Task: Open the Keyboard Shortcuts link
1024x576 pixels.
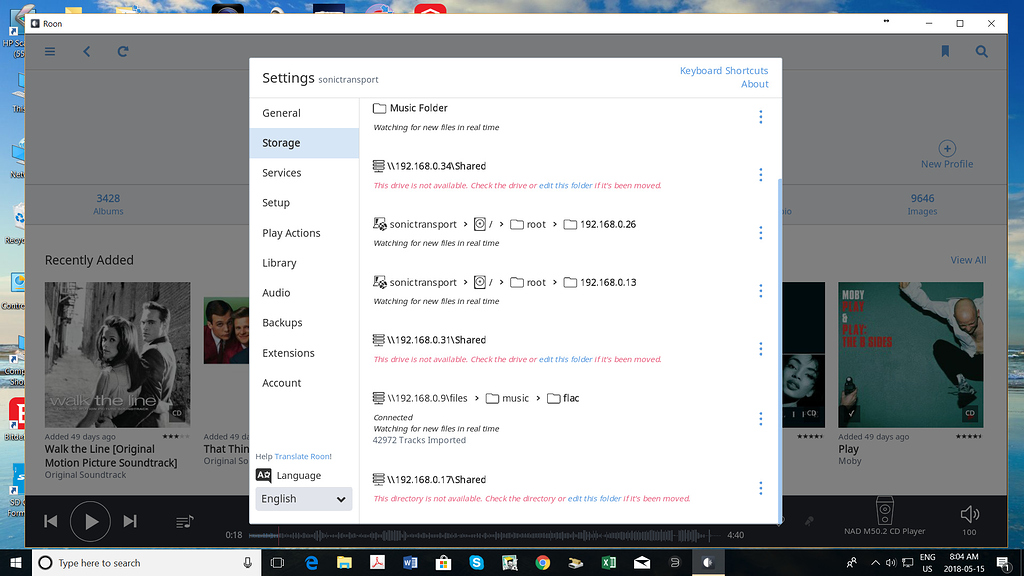Action: 724,70
